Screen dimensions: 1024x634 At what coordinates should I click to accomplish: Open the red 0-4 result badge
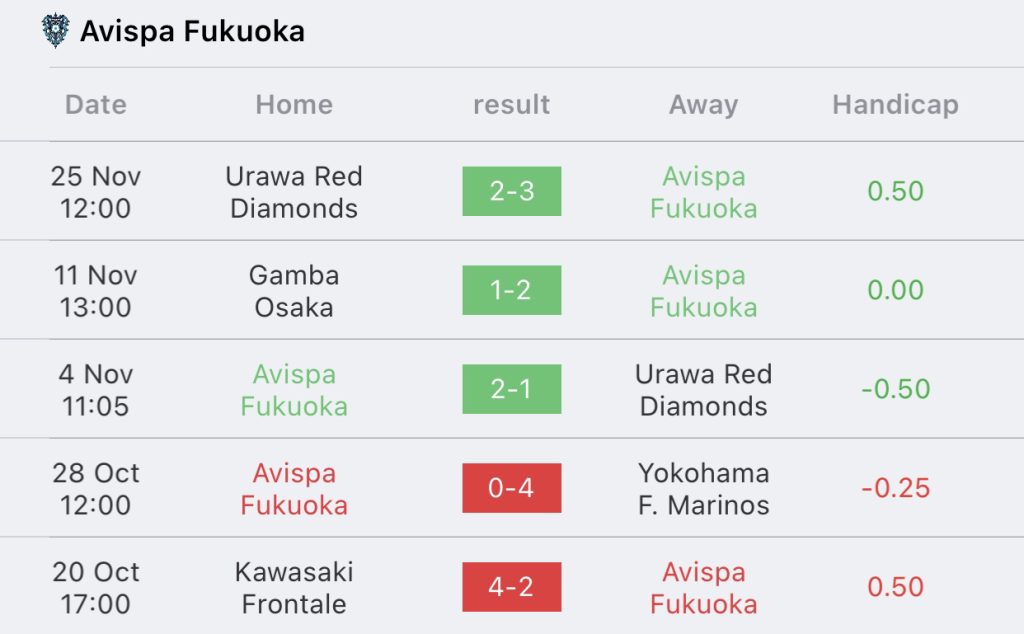tap(511, 488)
